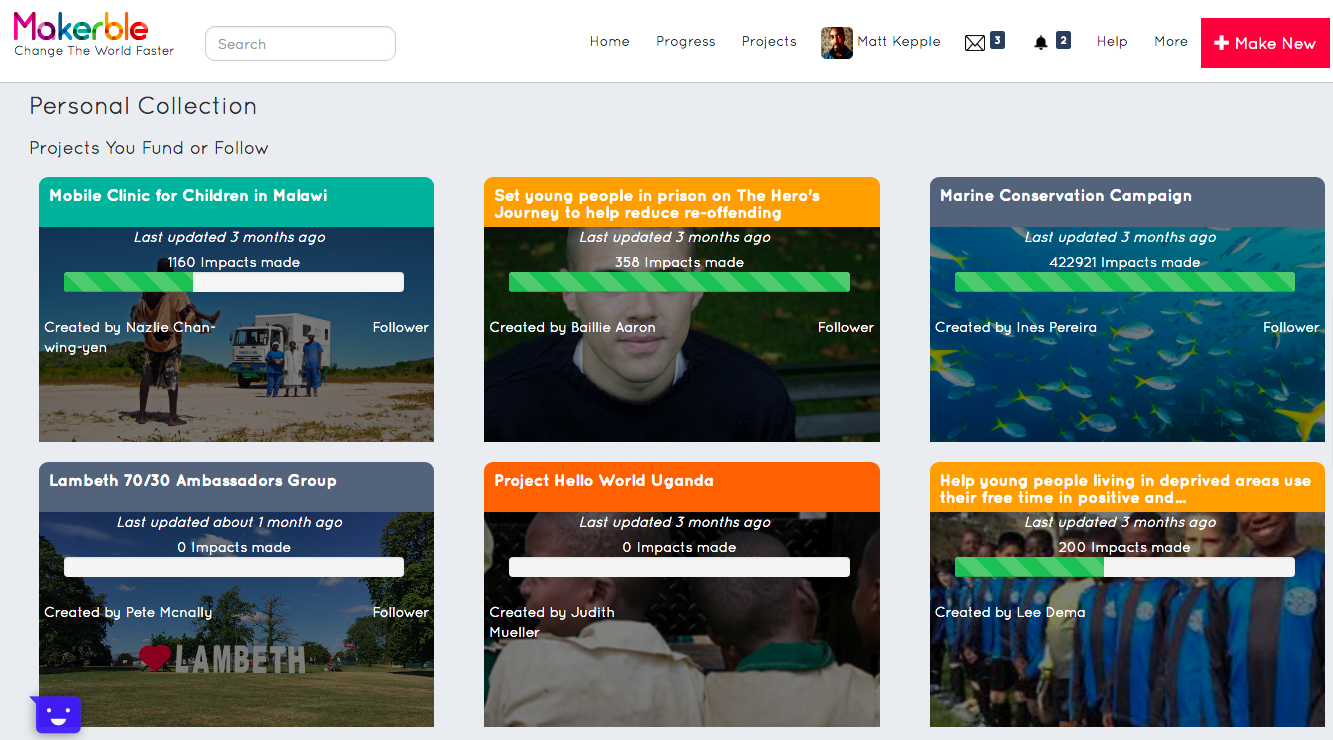
Task: Open Project Hello World Uganda title
Action: point(604,480)
